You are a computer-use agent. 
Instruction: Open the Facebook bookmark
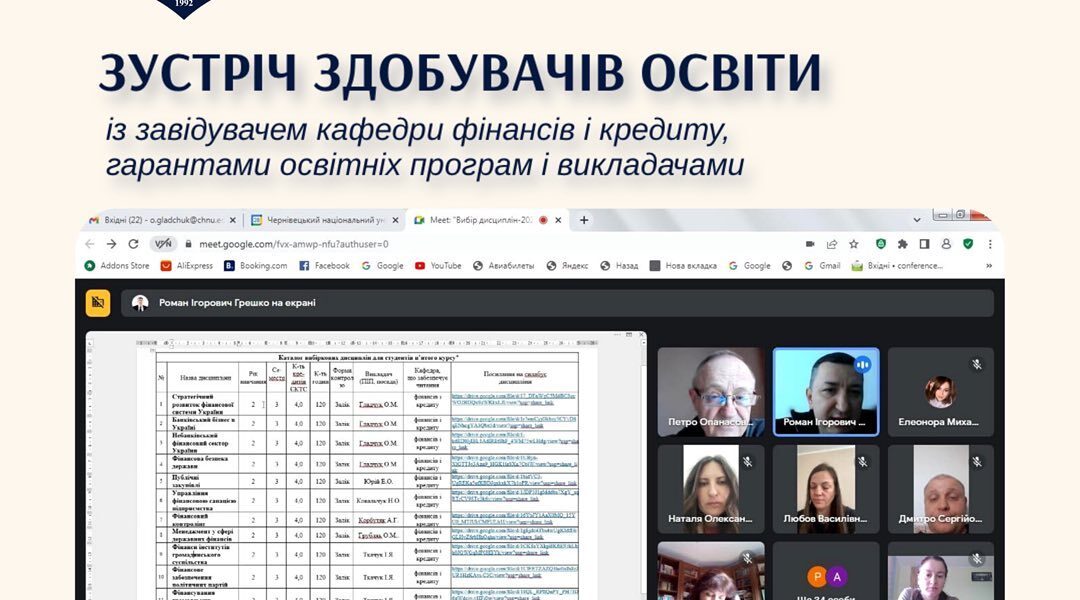324,265
